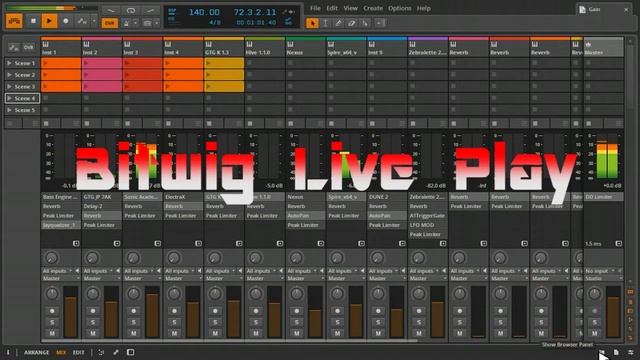This screenshot has width=640, height=360.
Task: Select the Pen tool
Action: [338, 23]
